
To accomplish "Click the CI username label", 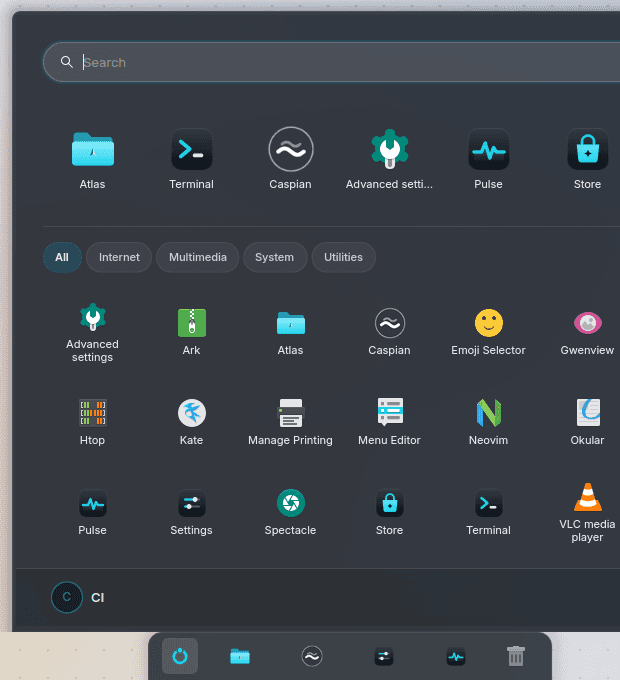I will (x=98, y=598).
